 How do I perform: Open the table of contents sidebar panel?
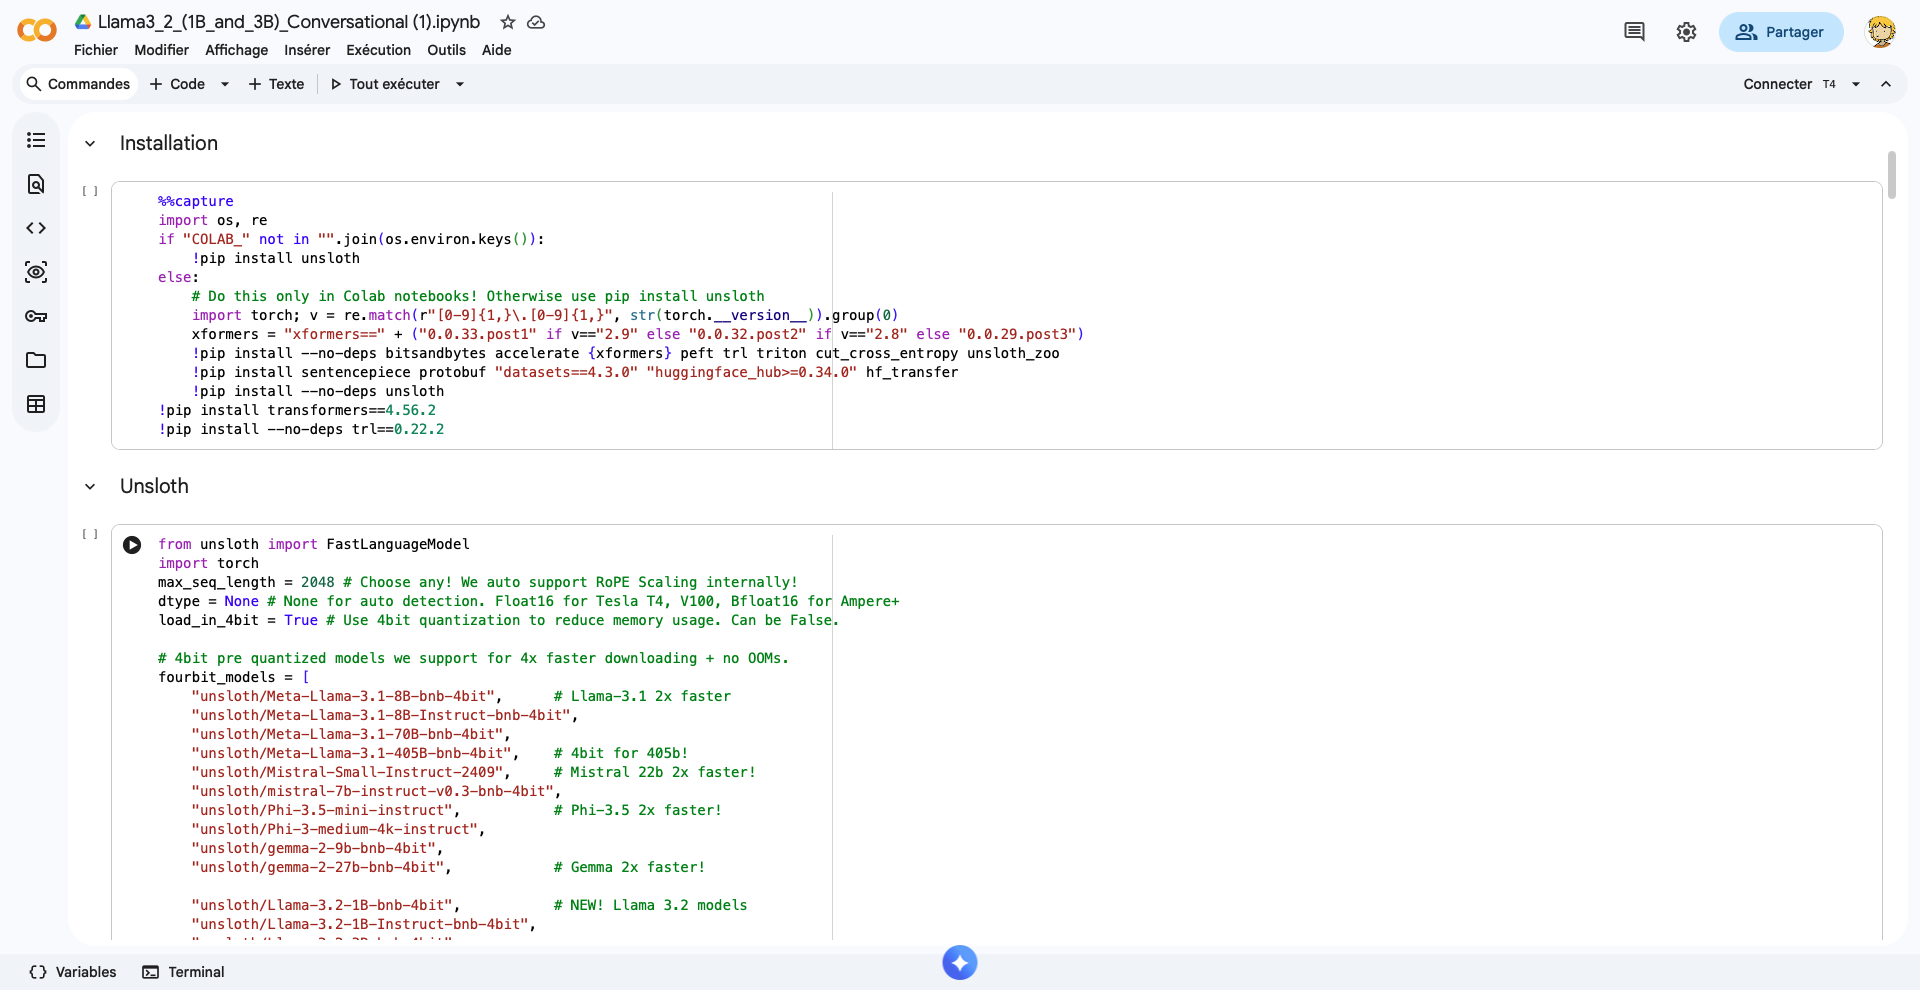36,140
